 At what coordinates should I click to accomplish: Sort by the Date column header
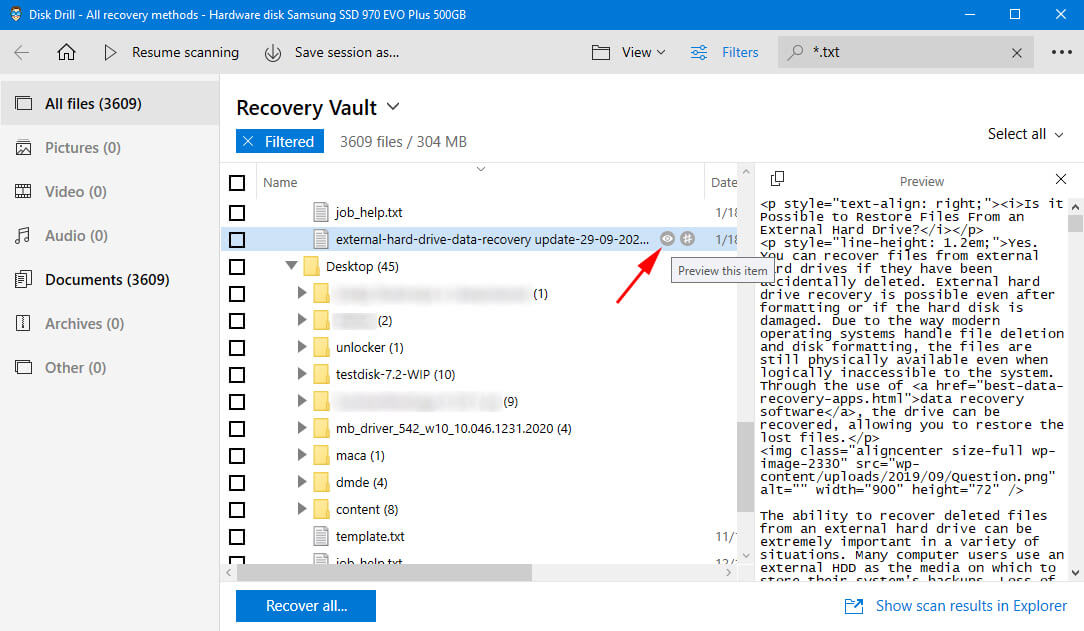click(724, 182)
